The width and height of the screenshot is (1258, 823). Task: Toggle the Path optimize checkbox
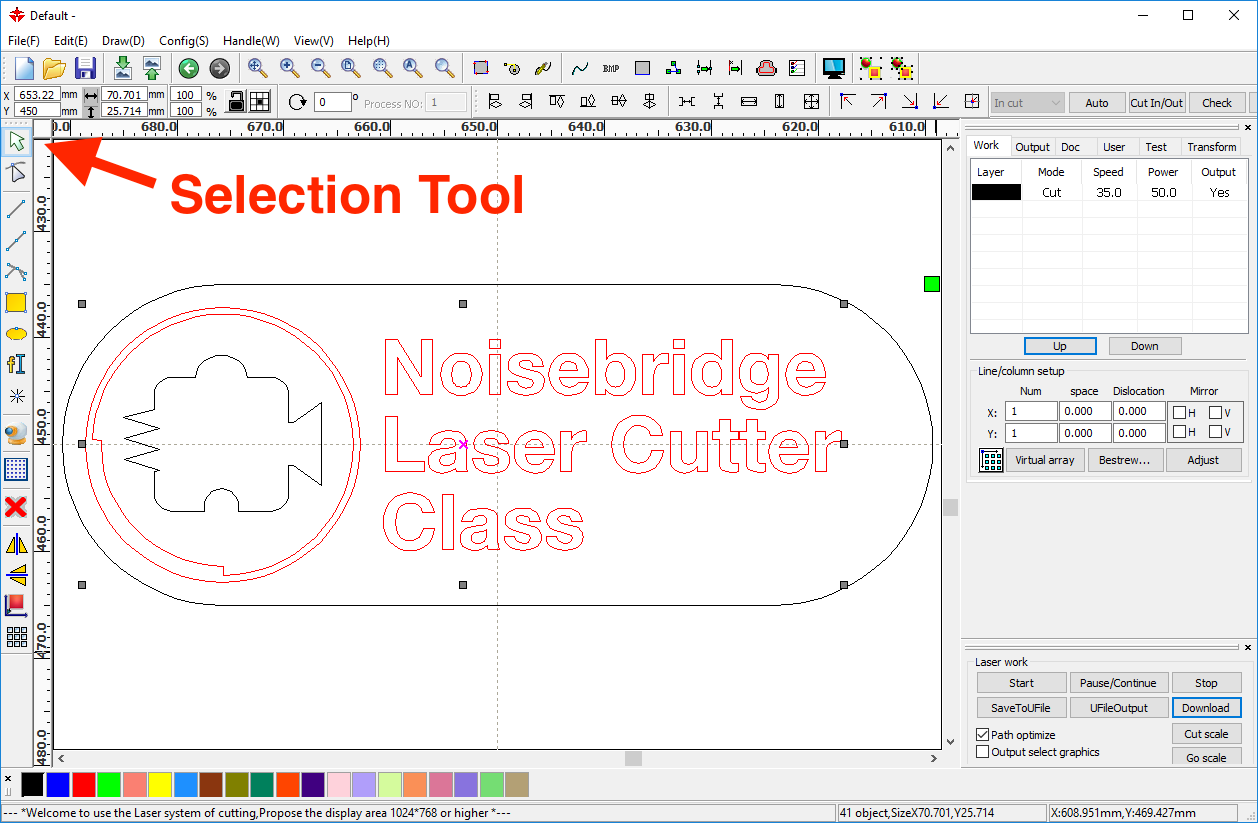[982, 735]
